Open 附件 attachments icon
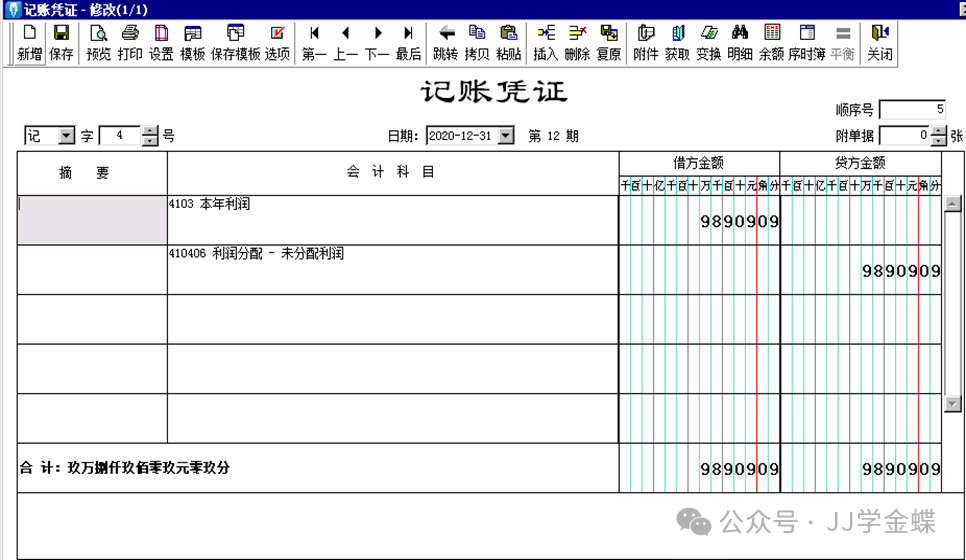 point(646,42)
